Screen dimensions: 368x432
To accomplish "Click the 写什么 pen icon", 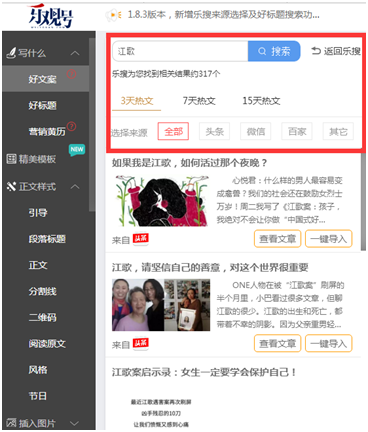I will click(x=11, y=53).
